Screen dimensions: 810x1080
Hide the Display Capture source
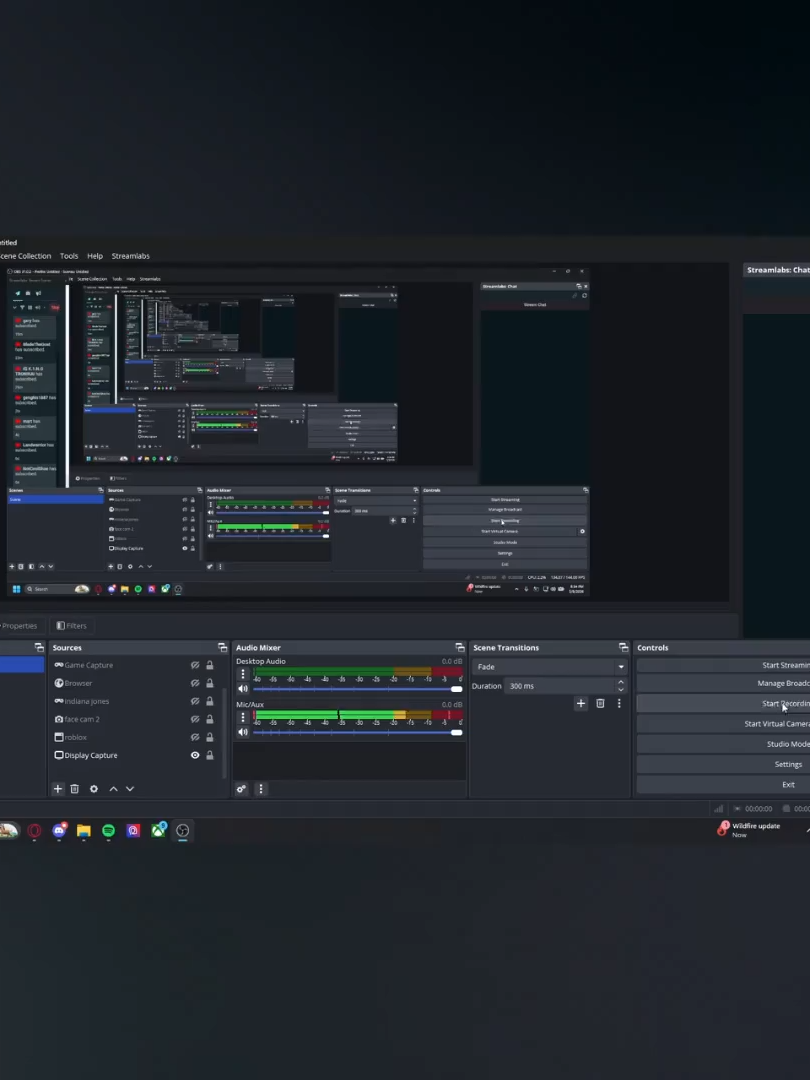point(195,755)
